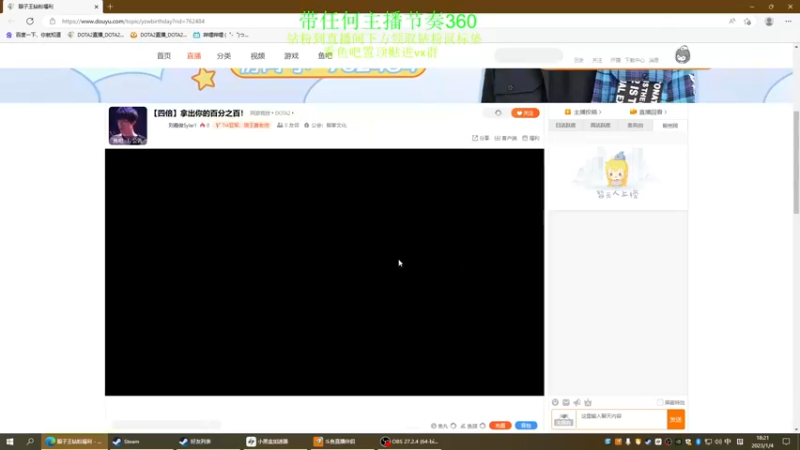Click the 客户端 client link
The image size is (800, 450).
pos(505,138)
